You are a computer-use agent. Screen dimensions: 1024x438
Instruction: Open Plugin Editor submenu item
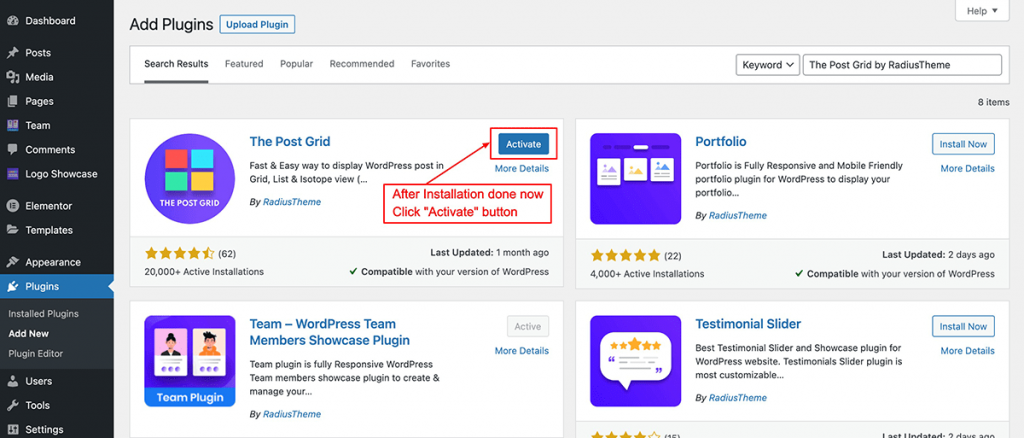point(35,354)
